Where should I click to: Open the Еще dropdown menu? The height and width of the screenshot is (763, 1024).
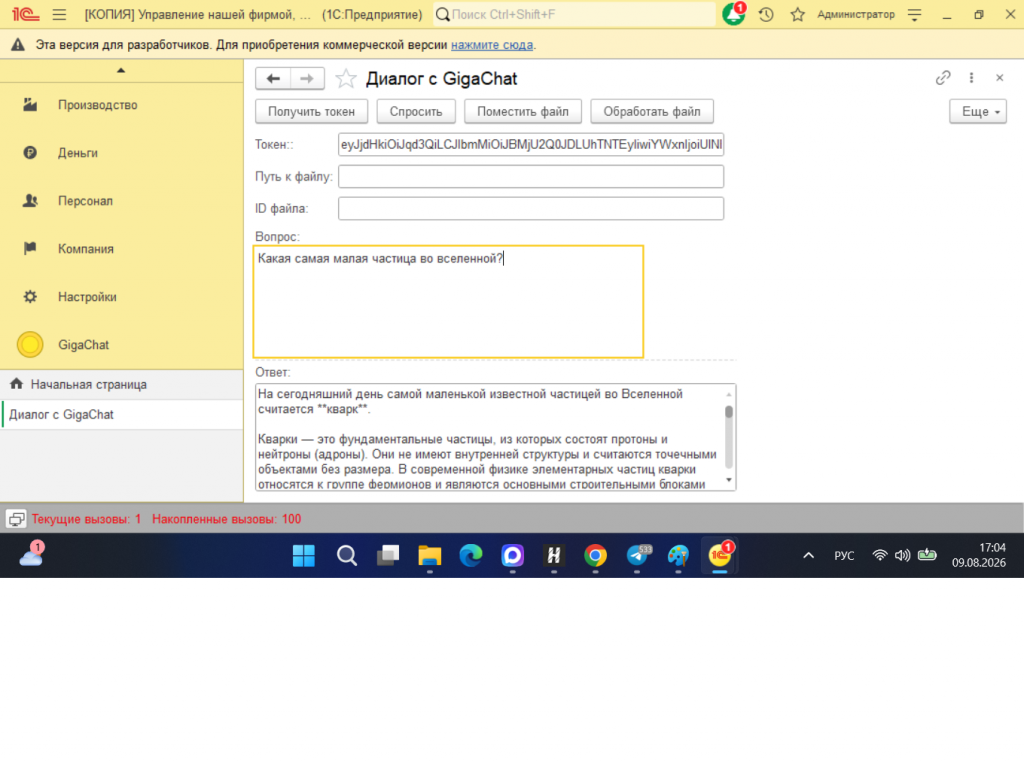[x=978, y=112]
